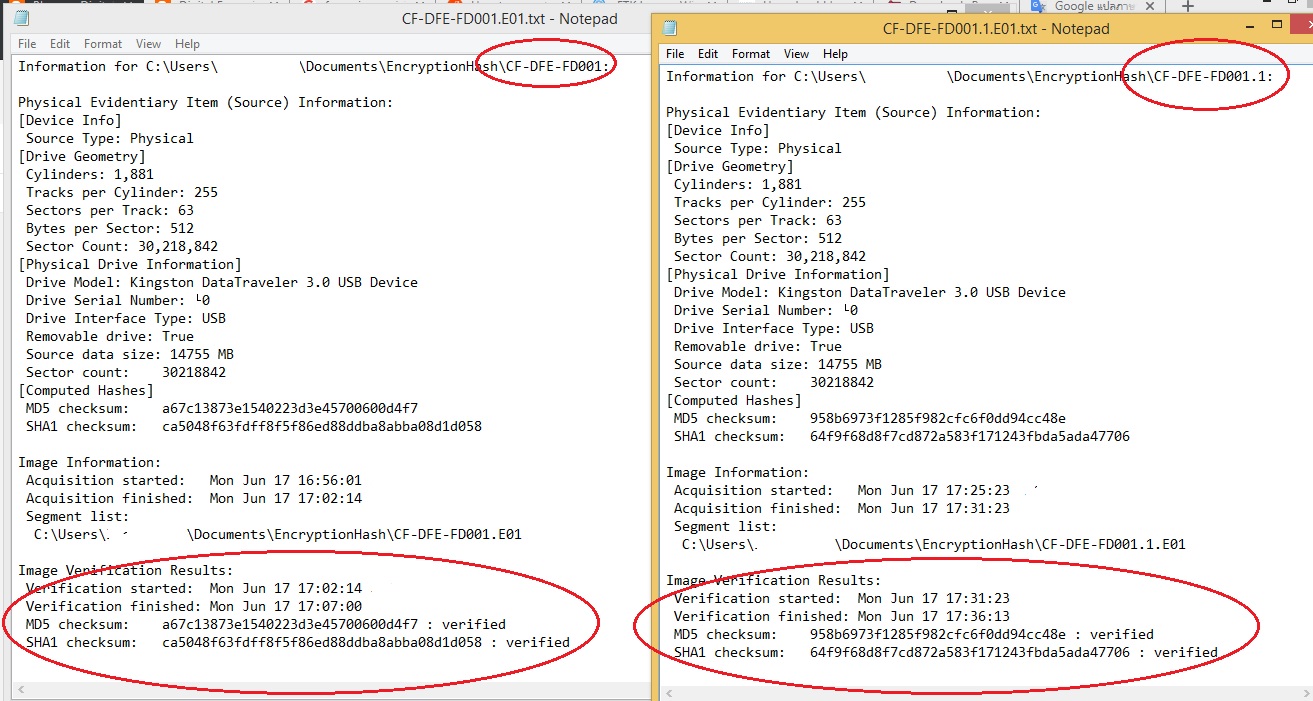
Task: Click the title bar text CF-DFE-FD001.1.E01.txt - Notepad
Action: (x=996, y=29)
